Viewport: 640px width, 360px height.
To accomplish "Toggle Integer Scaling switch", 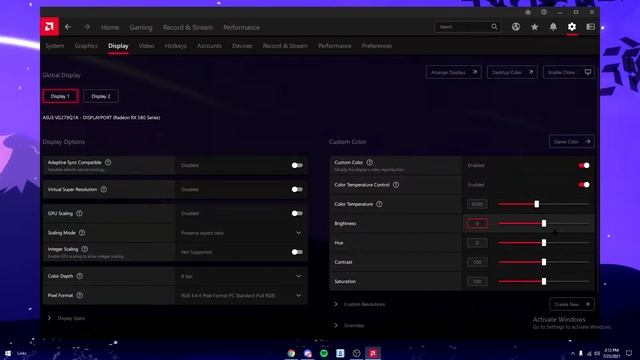I will click(x=297, y=252).
